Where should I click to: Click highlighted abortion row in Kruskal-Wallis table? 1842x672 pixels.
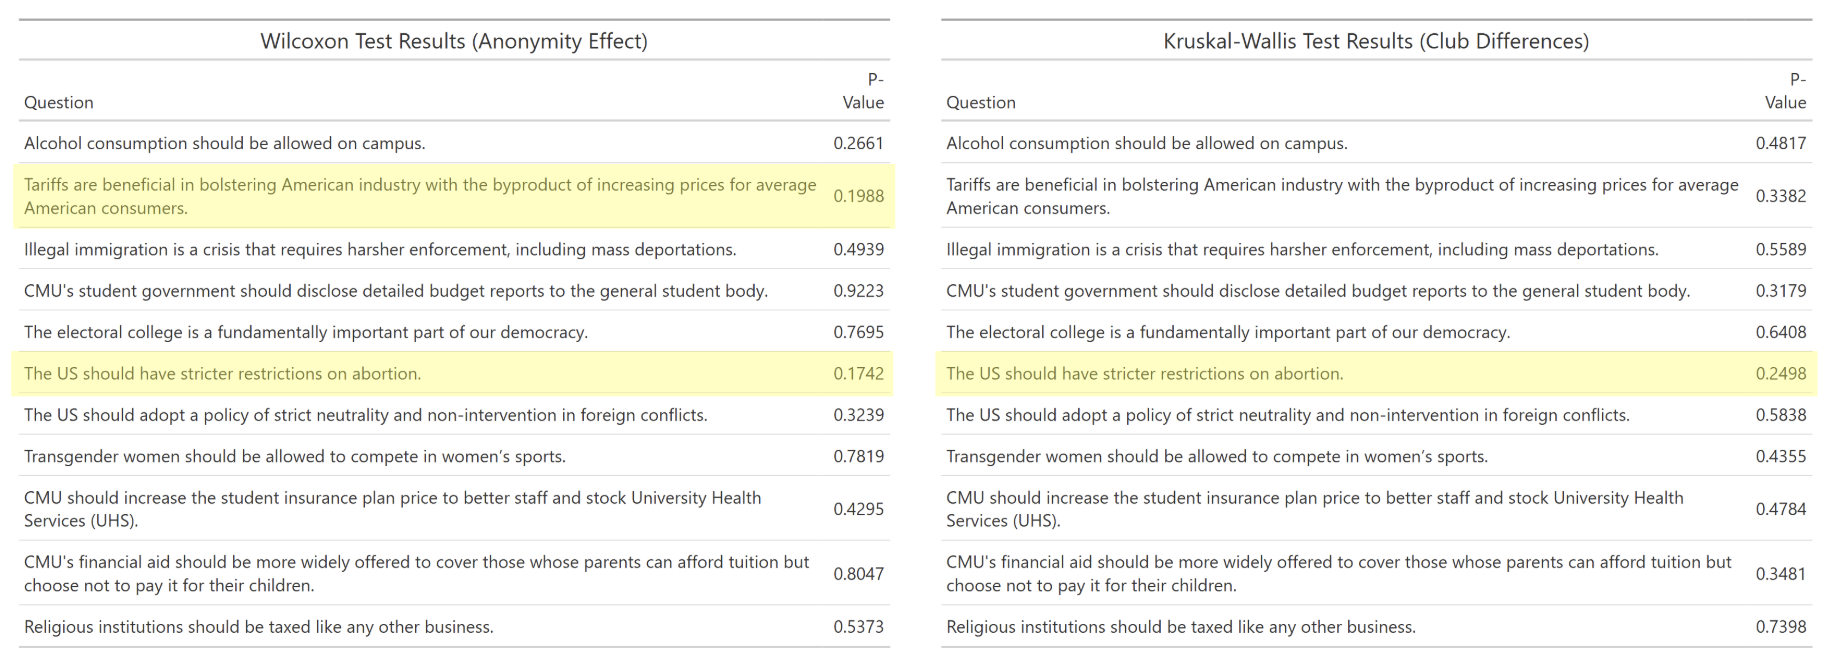1376,373
